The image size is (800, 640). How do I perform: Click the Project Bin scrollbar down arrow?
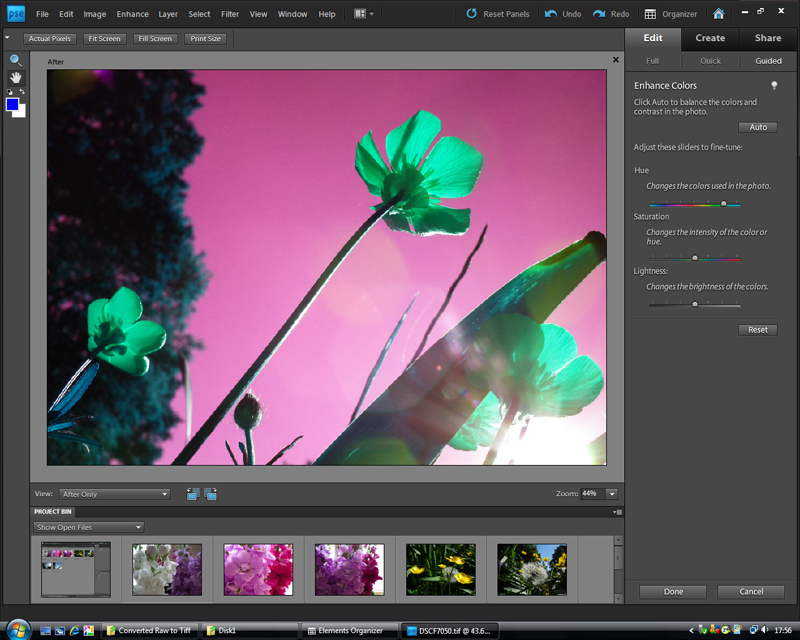pos(618,598)
